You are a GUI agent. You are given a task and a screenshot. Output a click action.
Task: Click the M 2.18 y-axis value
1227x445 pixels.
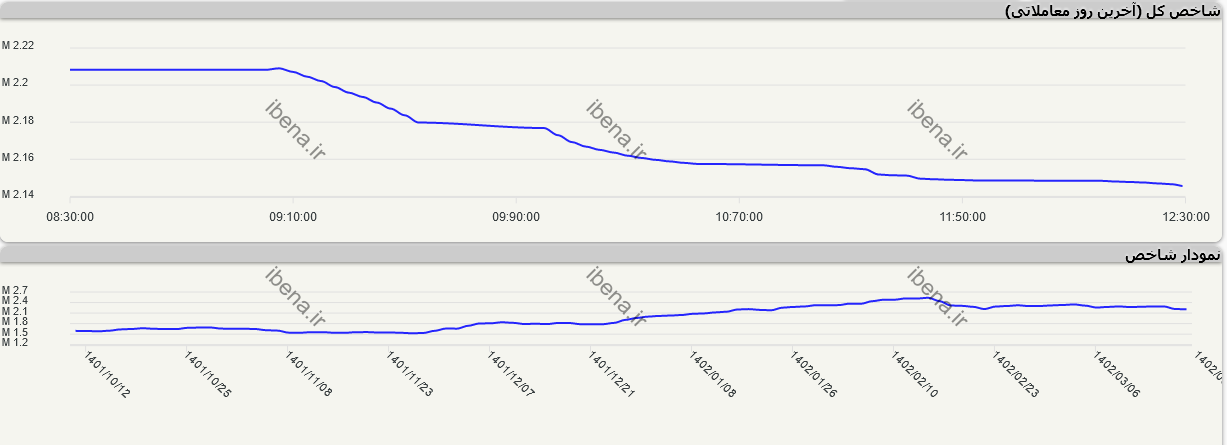18,121
